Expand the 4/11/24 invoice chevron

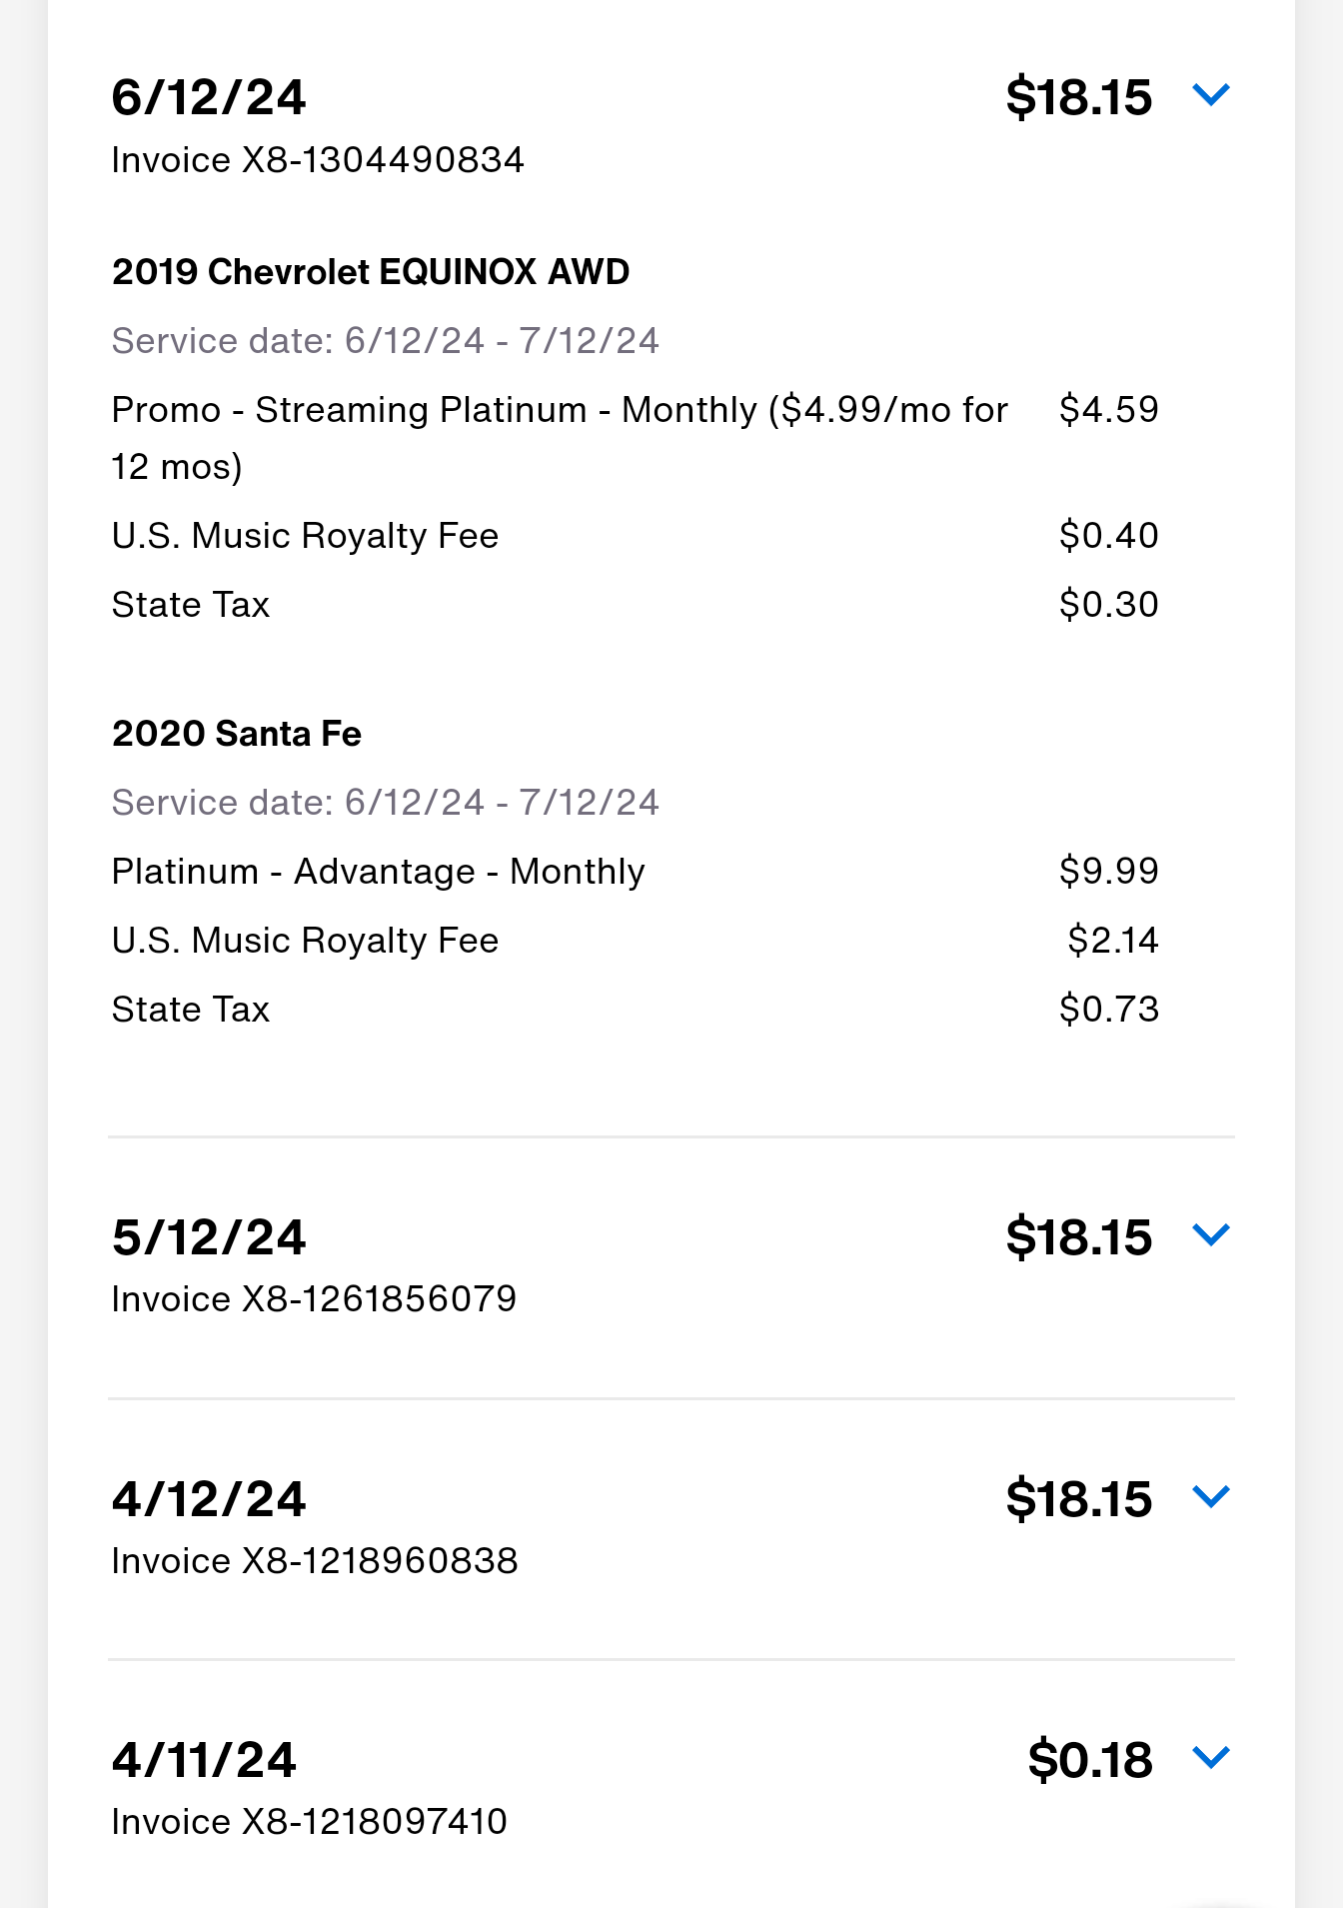point(1210,1757)
